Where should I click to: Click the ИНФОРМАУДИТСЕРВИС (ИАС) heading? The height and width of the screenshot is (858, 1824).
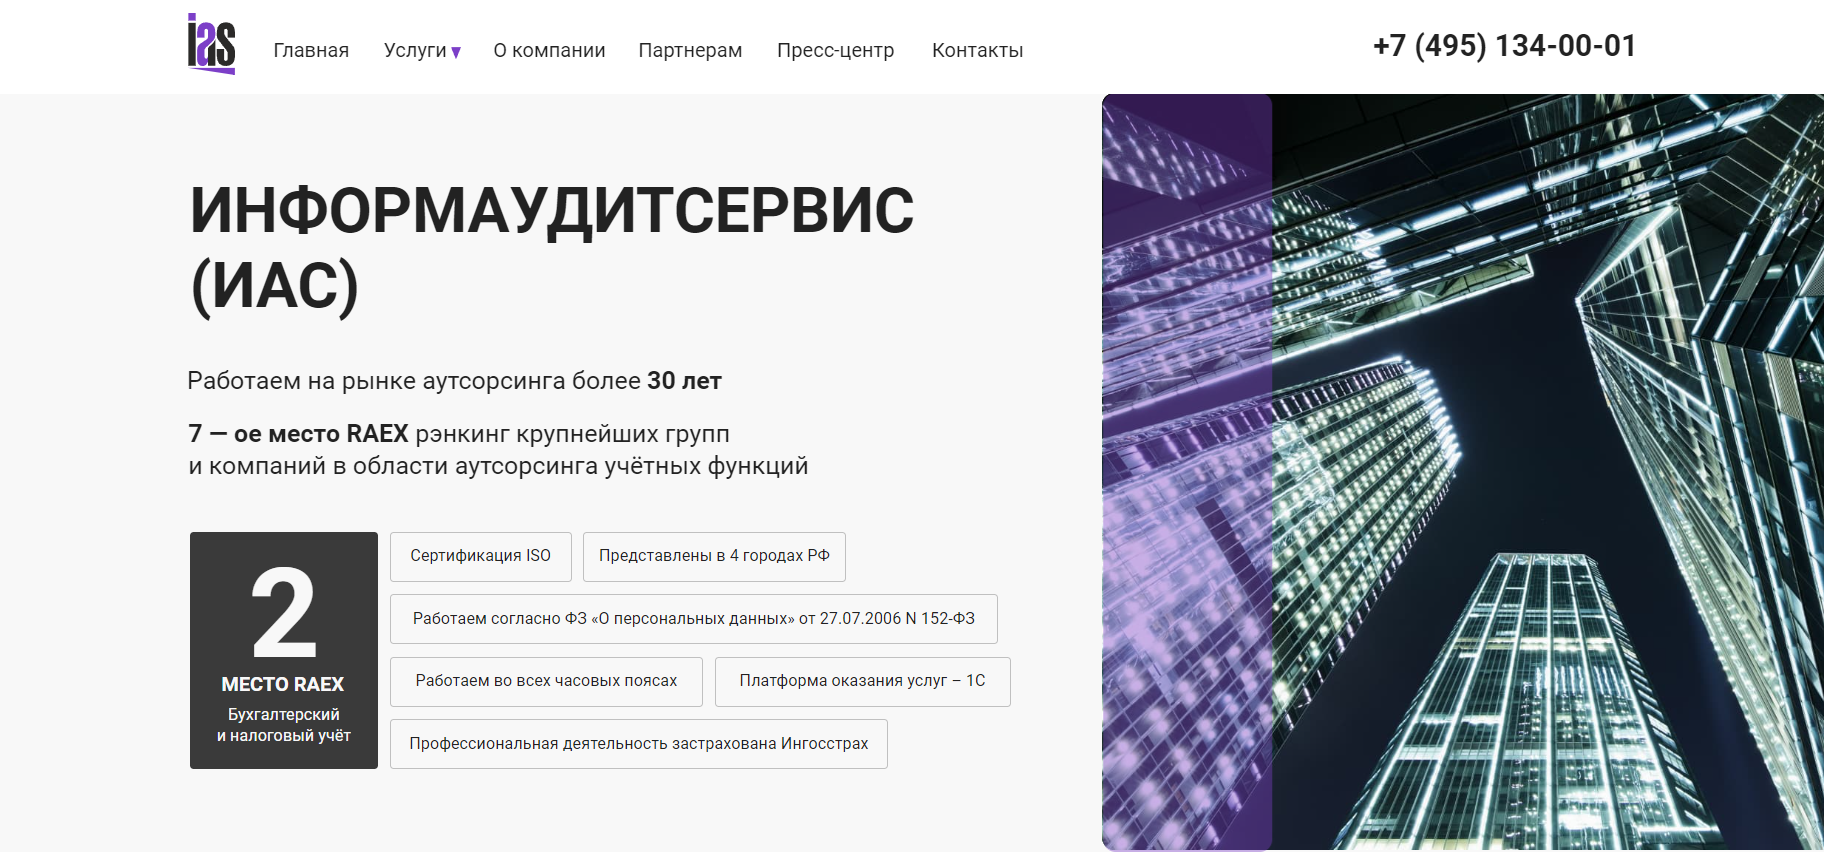[x=552, y=248]
